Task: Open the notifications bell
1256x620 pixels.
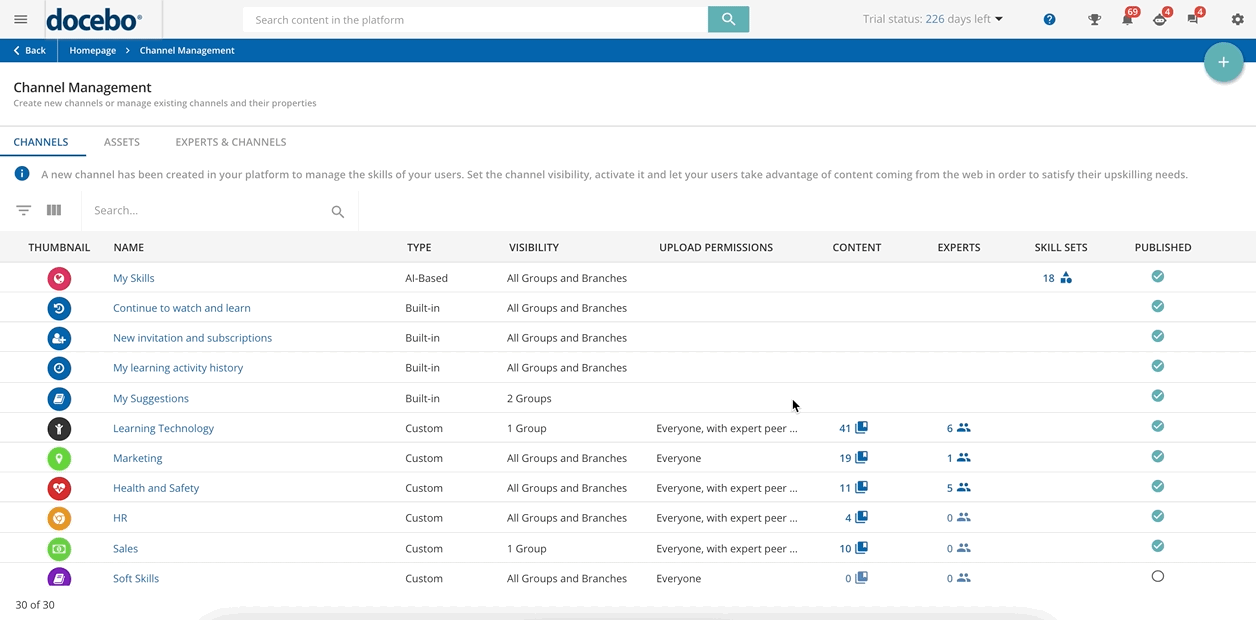Action: tap(1127, 19)
